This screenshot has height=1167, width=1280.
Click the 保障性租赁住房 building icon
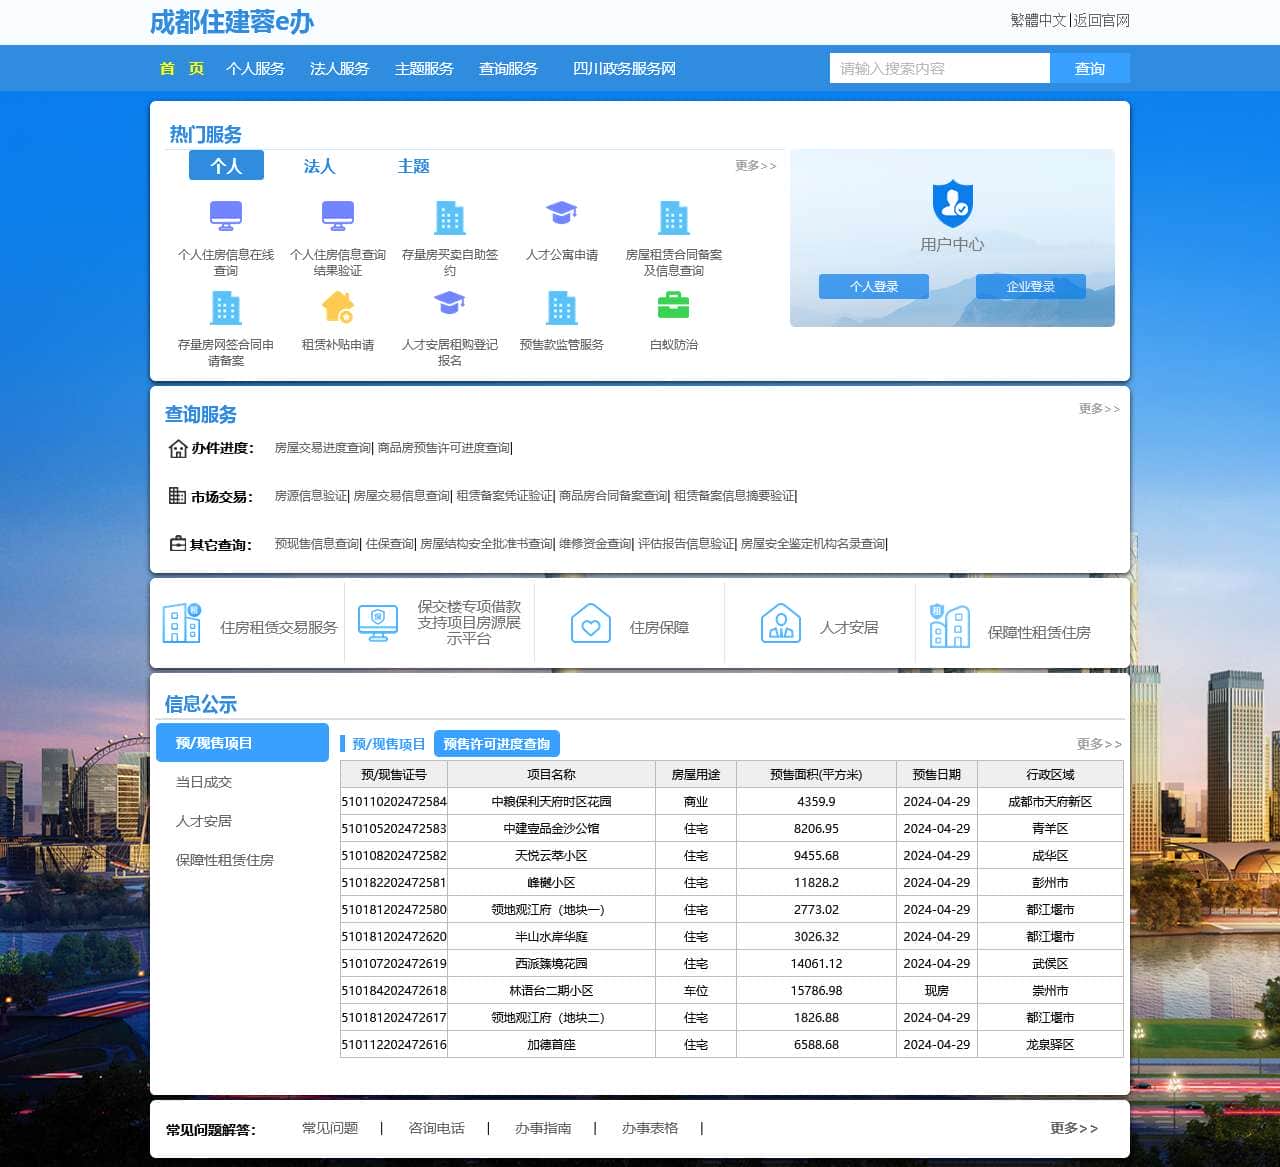(949, 627)
